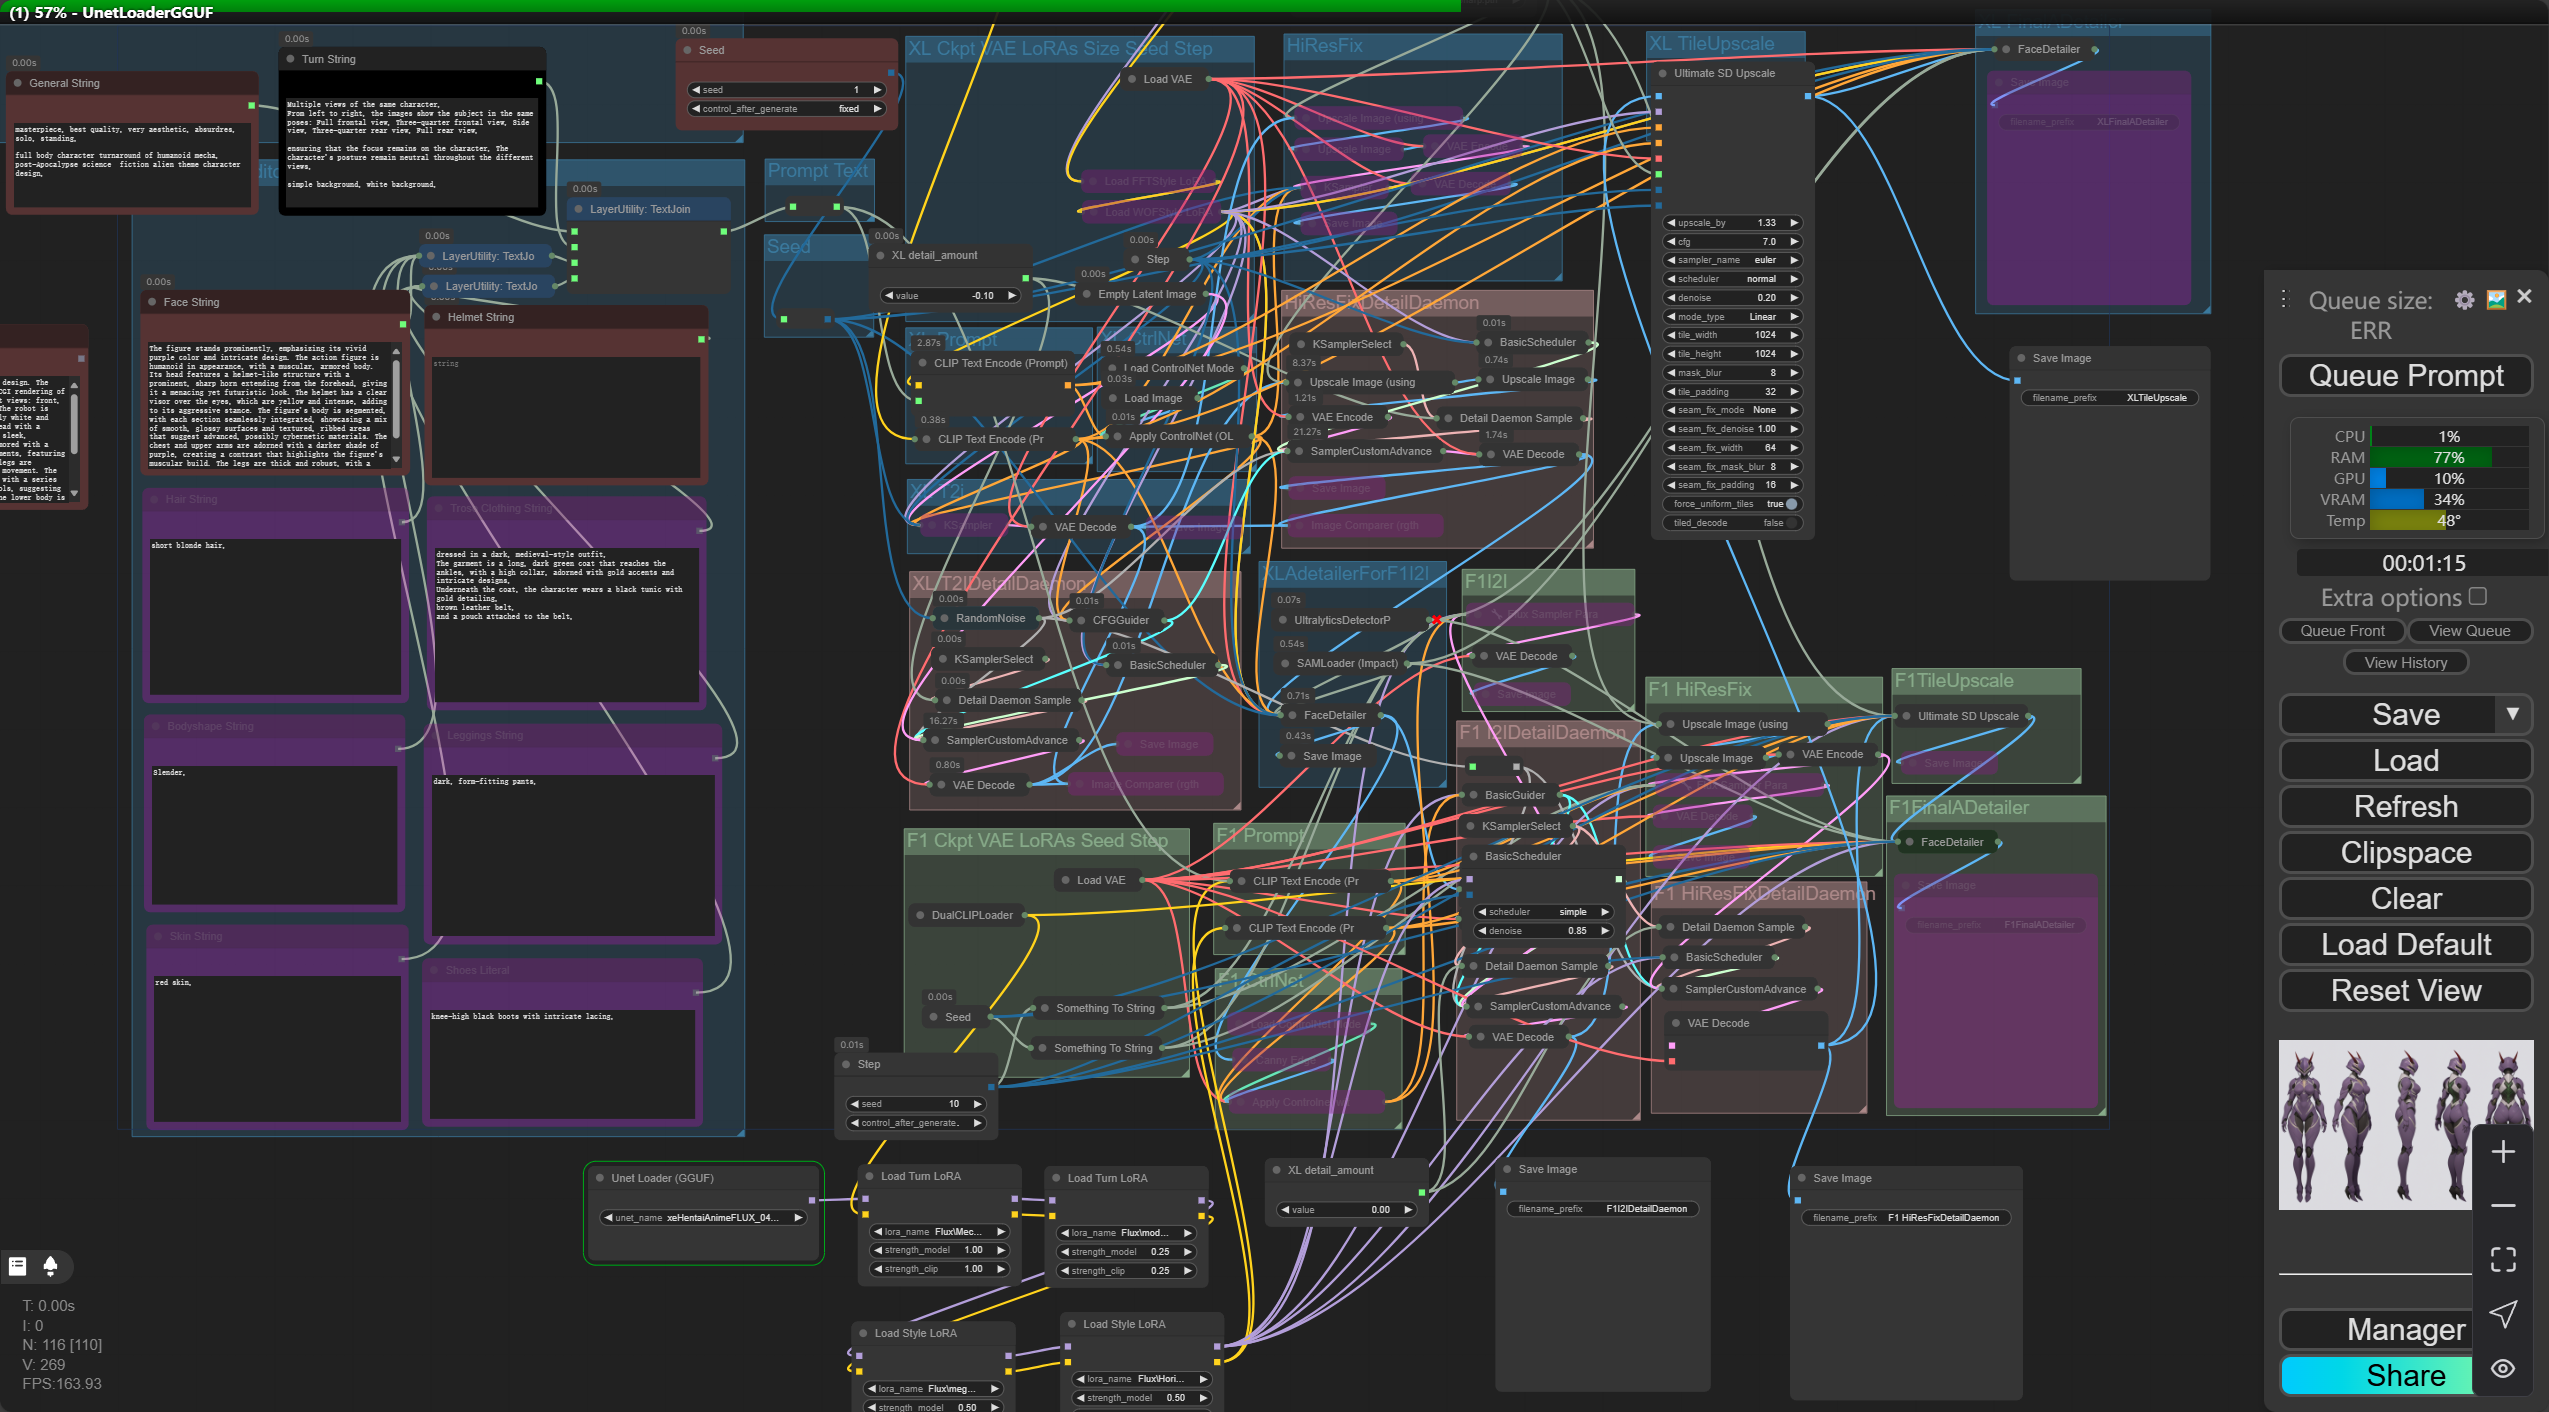
Task: Click the bell notification icon at bottom-left
Action: point(50,1266)
